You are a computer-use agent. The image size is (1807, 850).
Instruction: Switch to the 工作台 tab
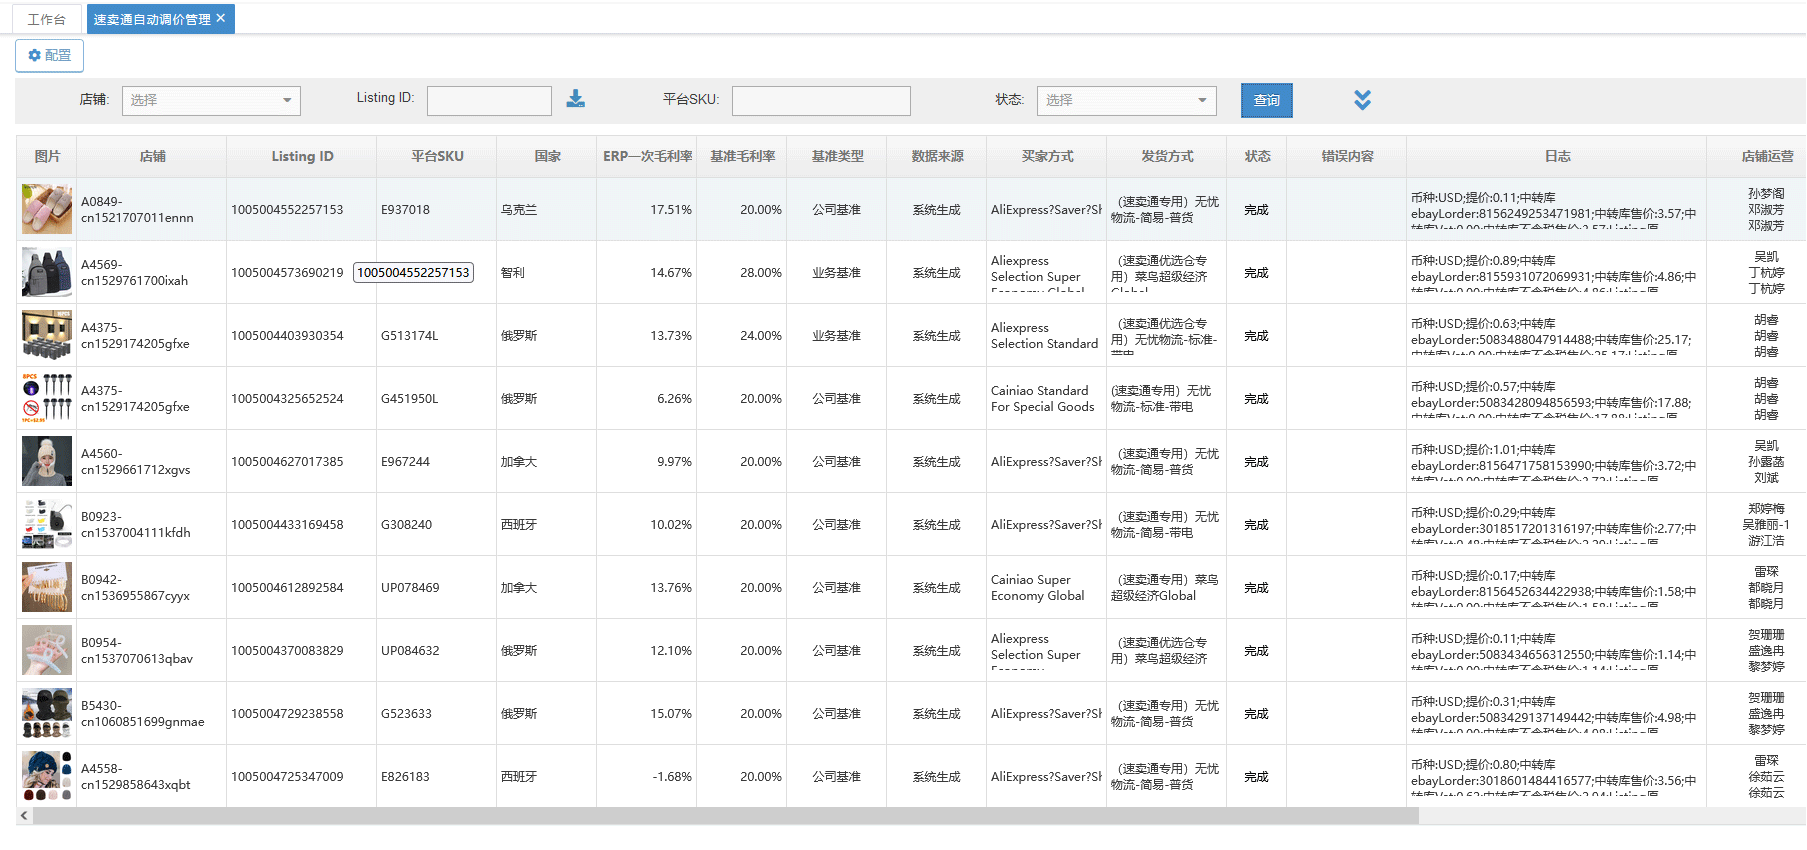click(47, 19)
